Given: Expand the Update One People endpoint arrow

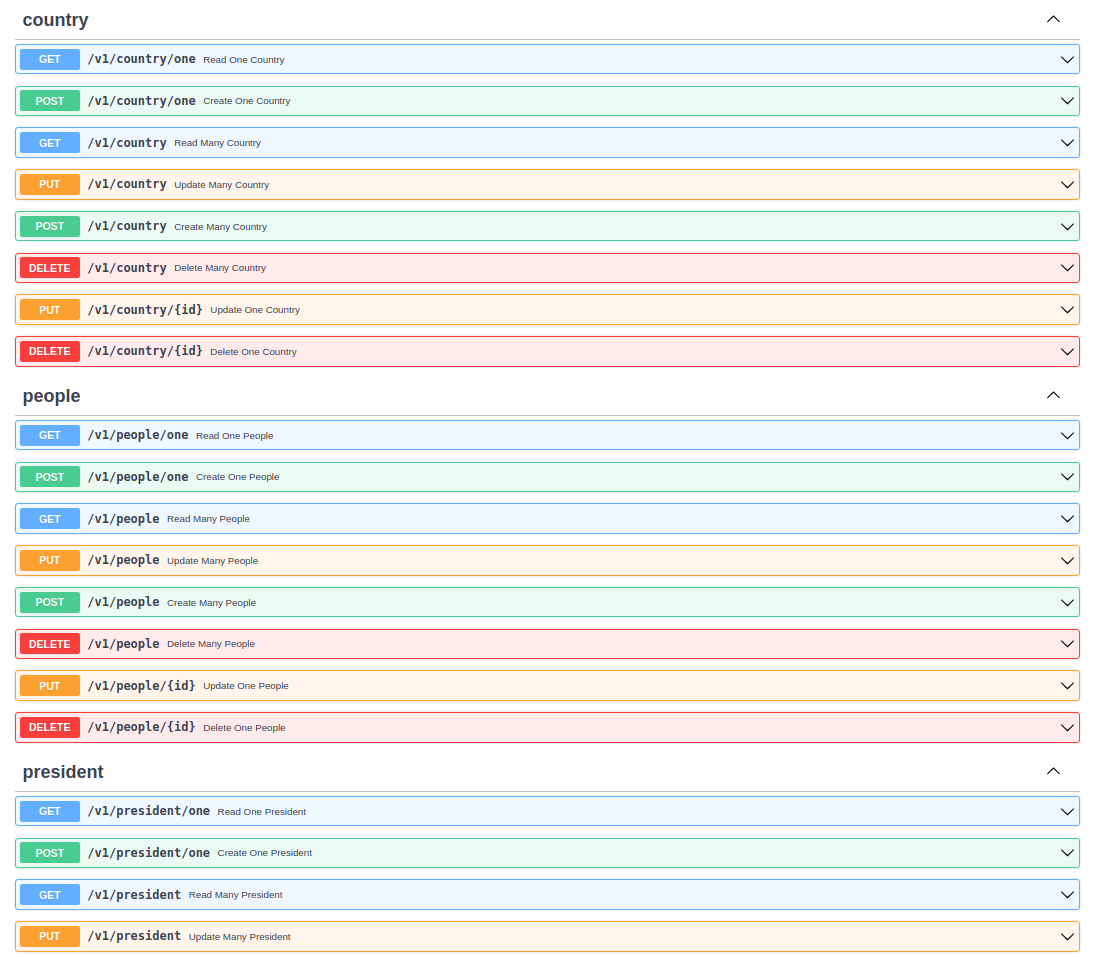Looking at the screenshot, I should 1067,686.
